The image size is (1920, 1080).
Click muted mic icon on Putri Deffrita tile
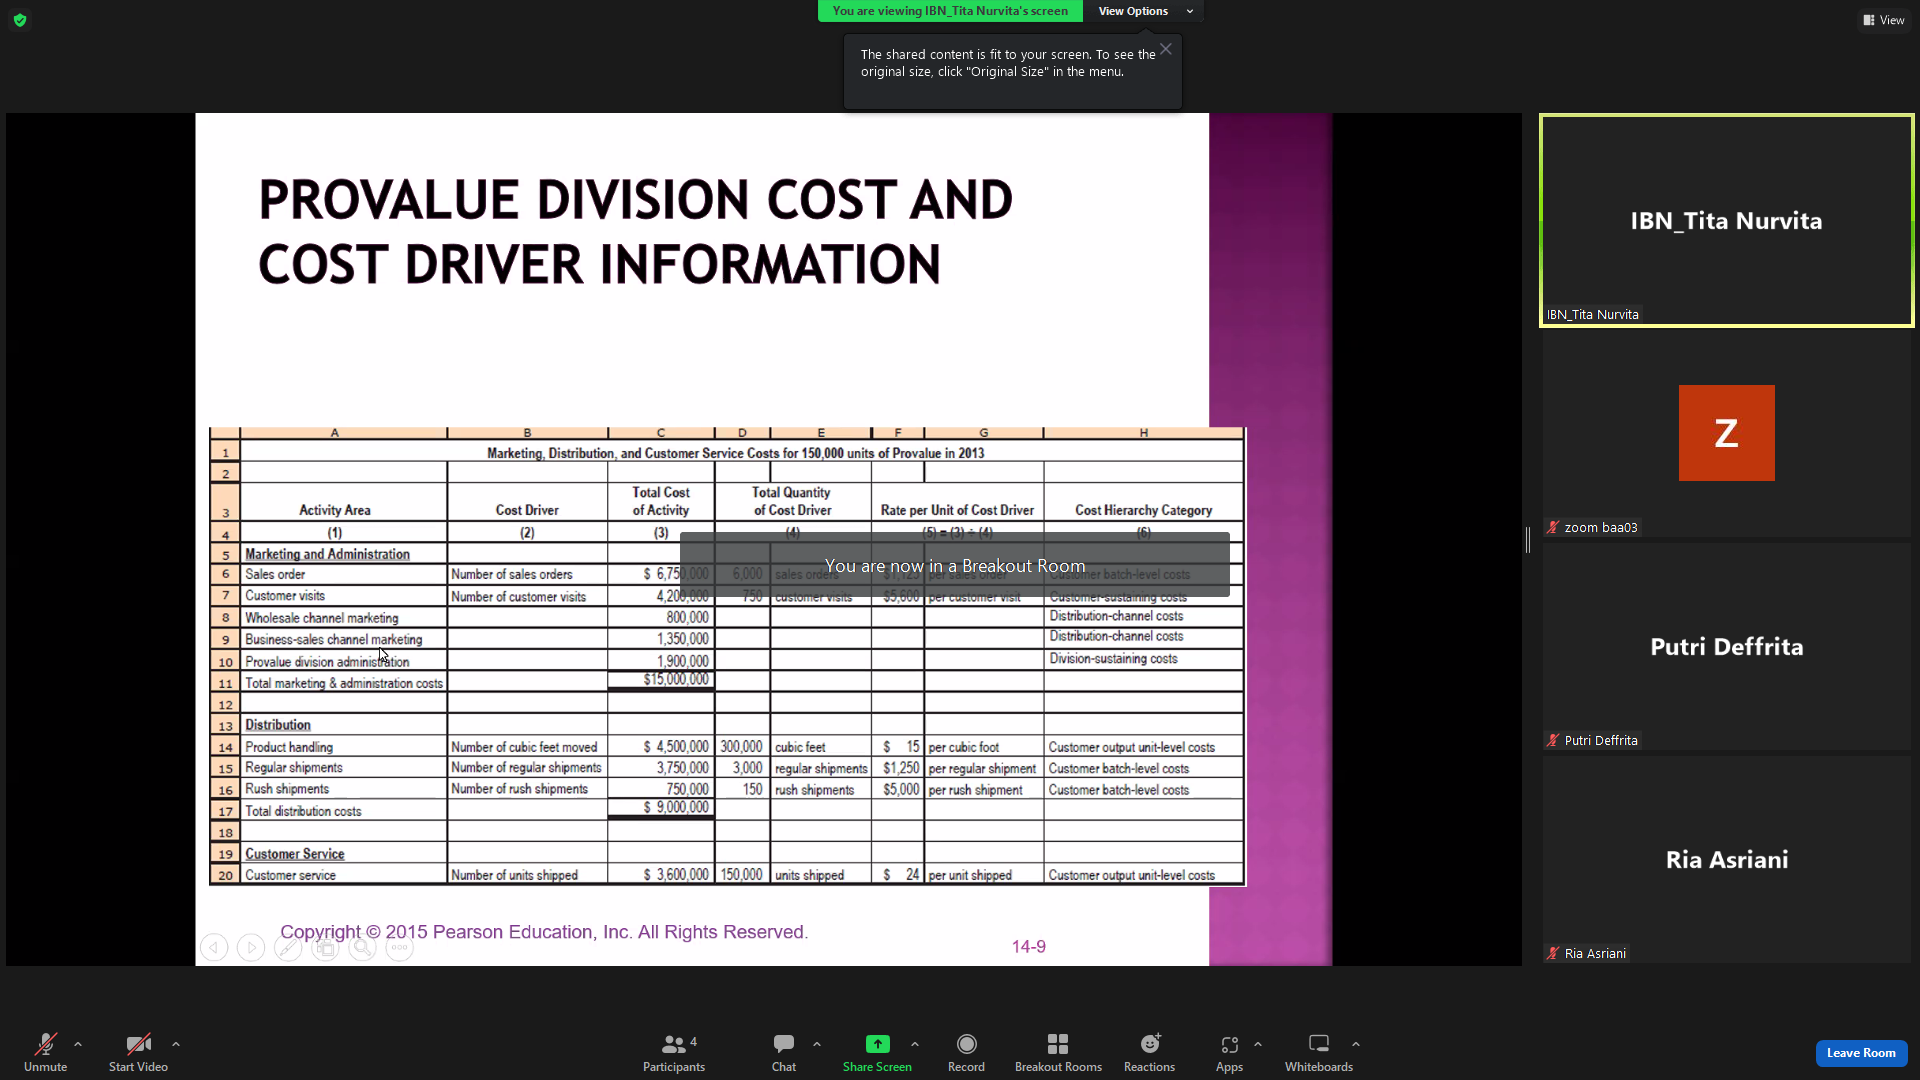(x=1553, y=740)
